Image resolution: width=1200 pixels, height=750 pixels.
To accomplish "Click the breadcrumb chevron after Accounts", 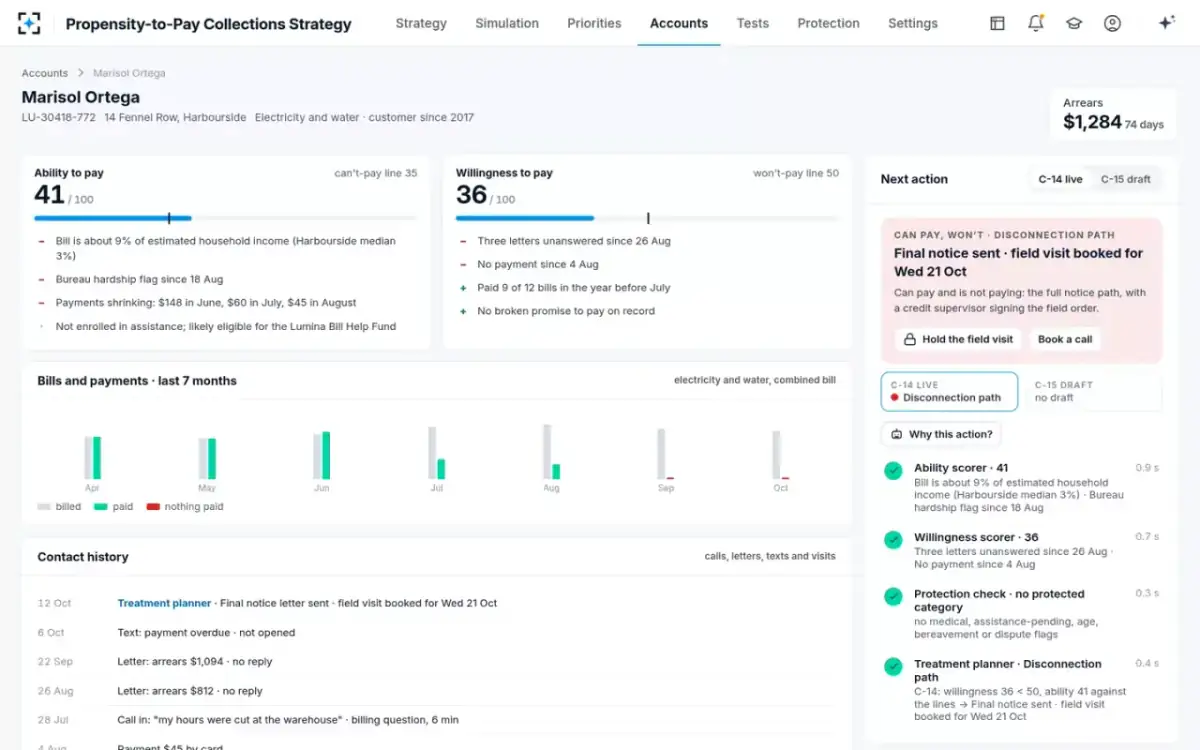I will [x=81, y=73].
